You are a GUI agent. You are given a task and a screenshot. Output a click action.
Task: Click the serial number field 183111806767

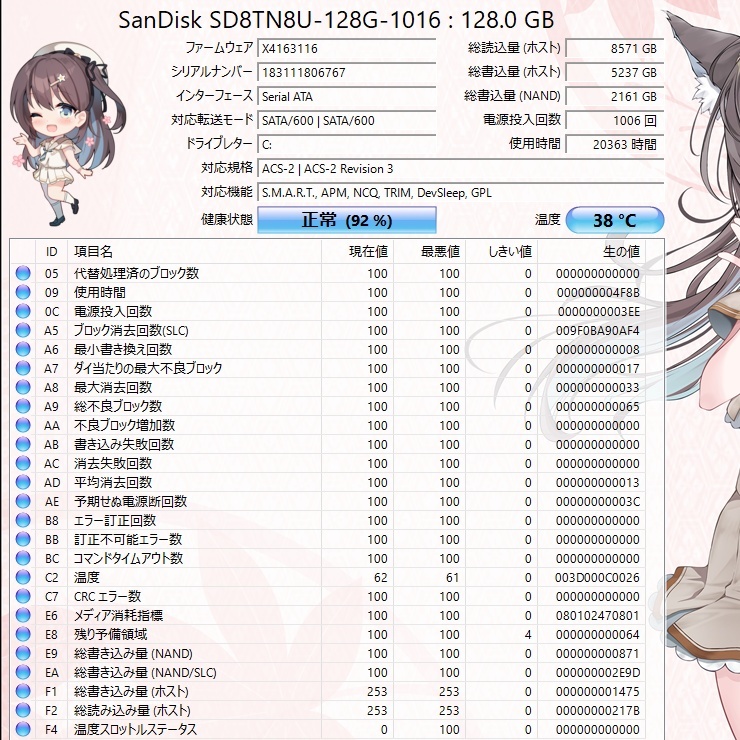(x=347, y=72)
